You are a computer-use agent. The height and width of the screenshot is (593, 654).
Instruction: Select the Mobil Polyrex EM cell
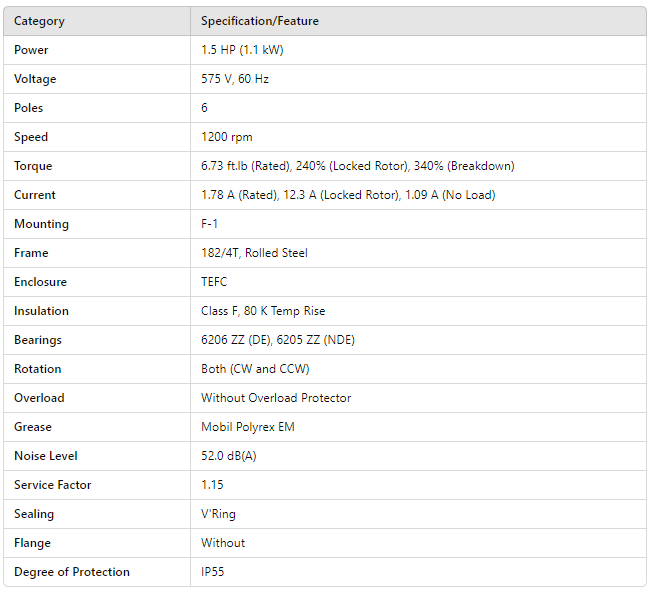[x=248, y=427]
